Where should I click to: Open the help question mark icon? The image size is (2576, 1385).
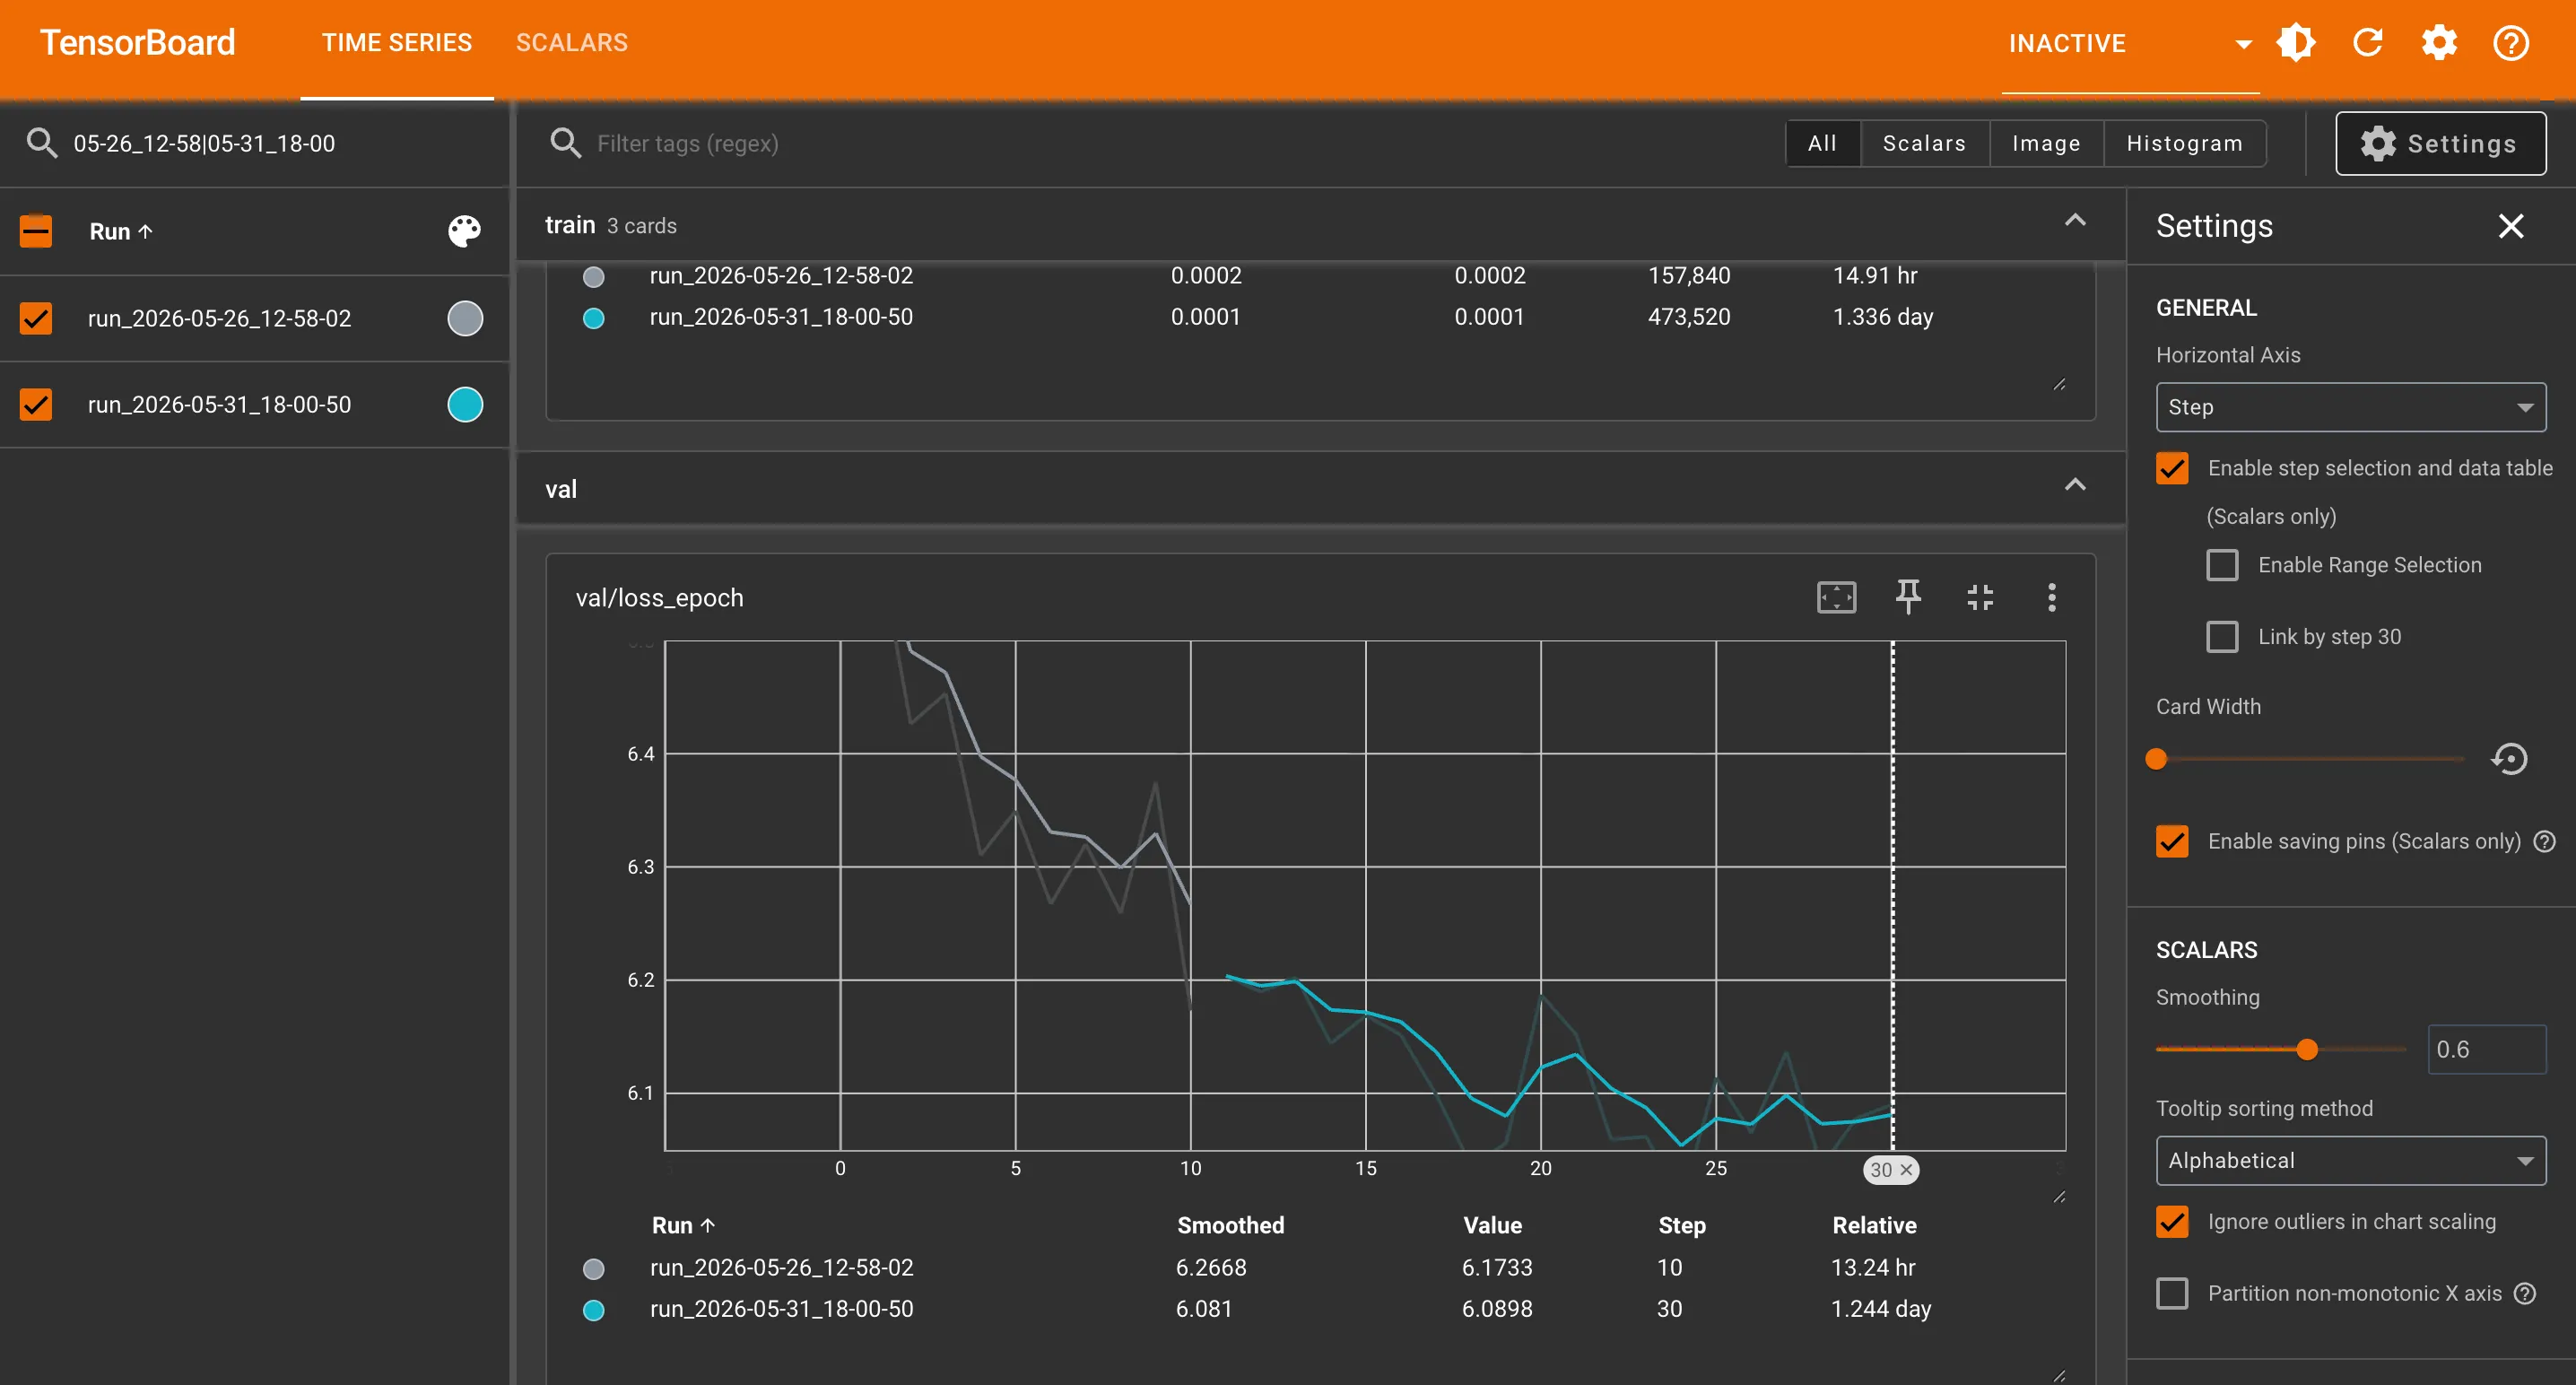pos(2511,43)
